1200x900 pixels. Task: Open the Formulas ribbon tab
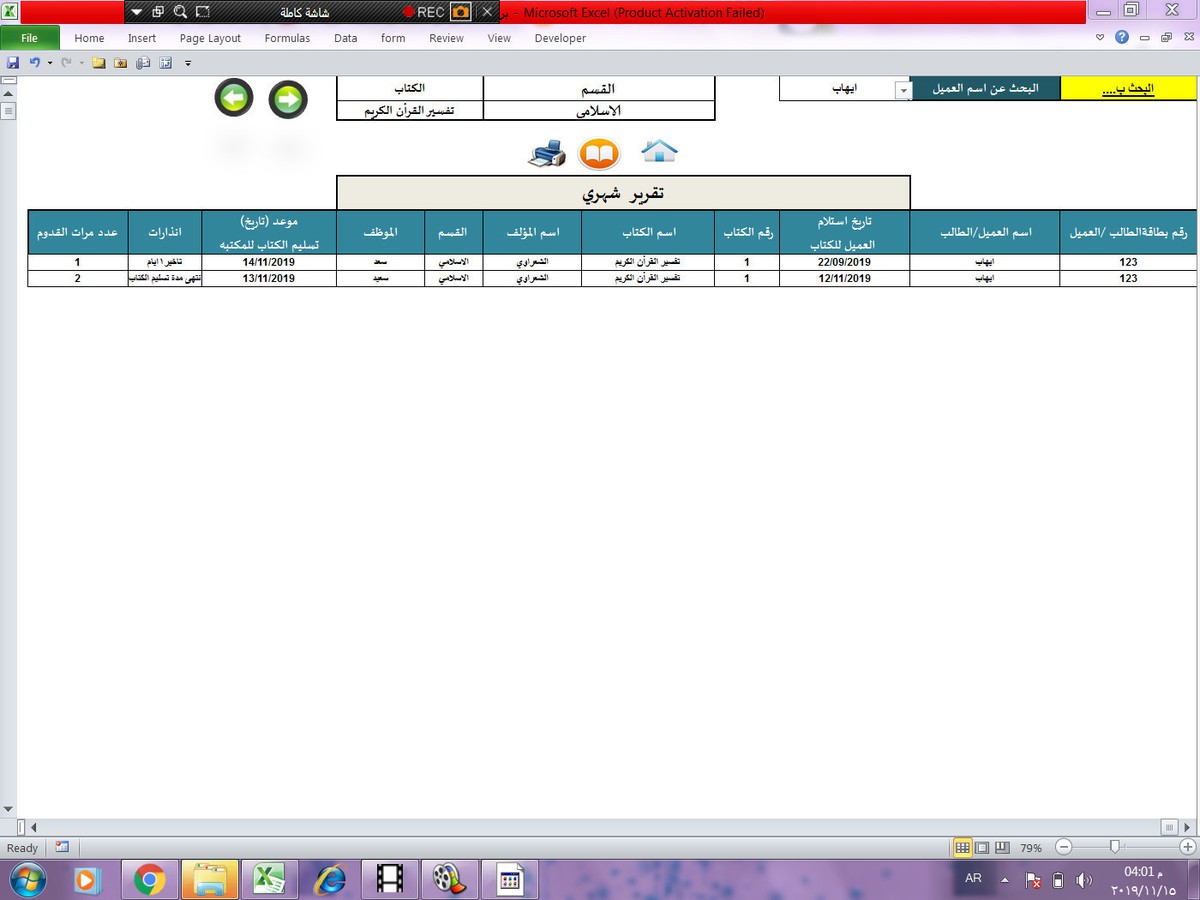coord(287,38)
